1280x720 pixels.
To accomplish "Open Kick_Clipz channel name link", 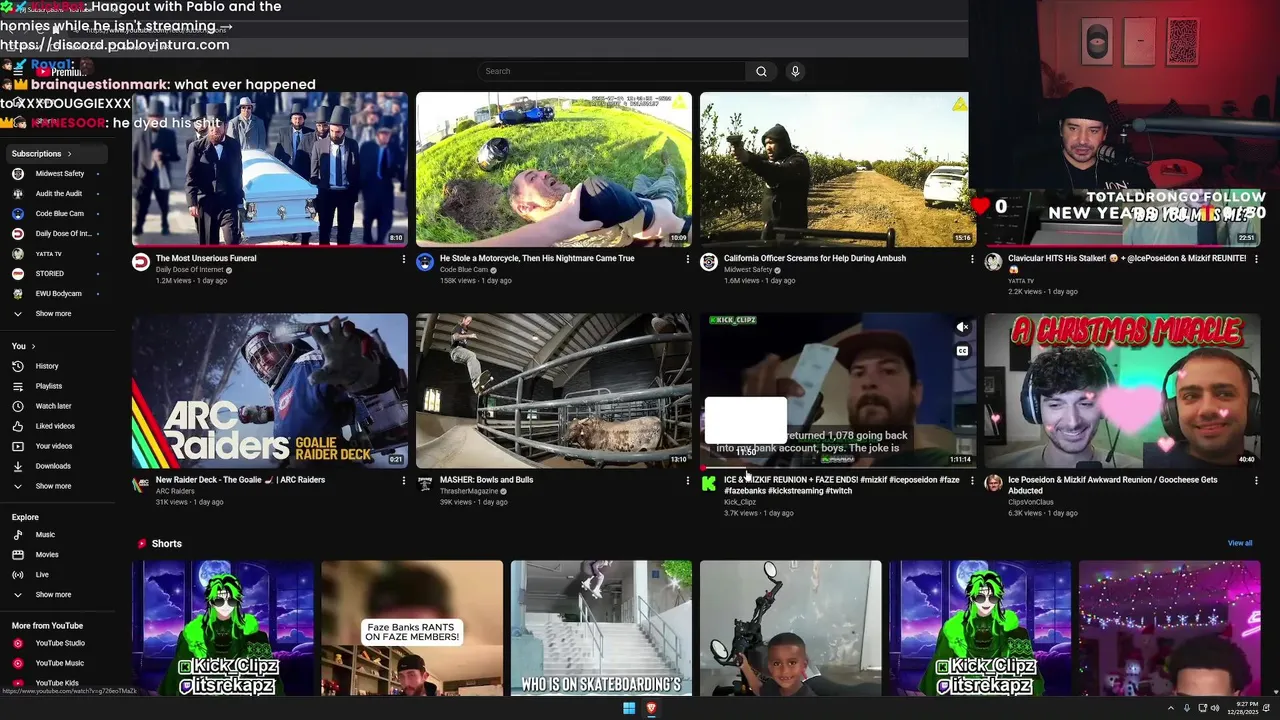I will 740,502.
